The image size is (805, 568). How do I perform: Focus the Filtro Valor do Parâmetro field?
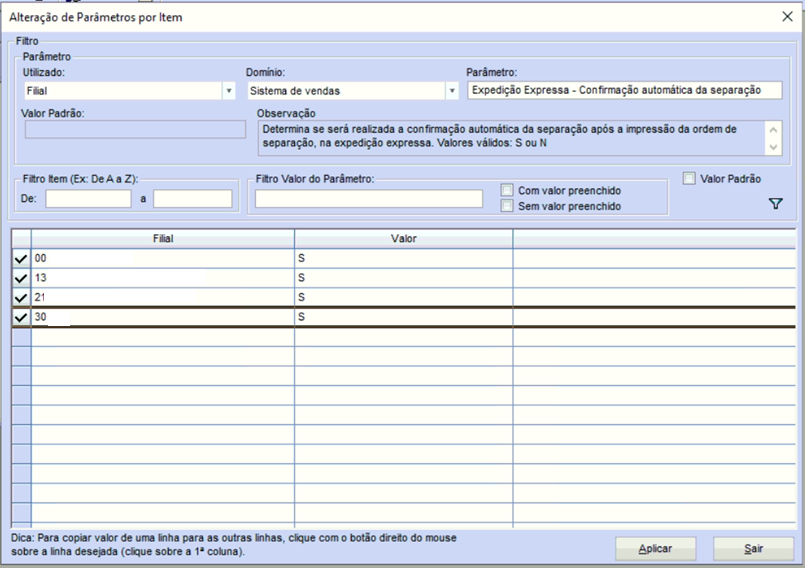368,199
